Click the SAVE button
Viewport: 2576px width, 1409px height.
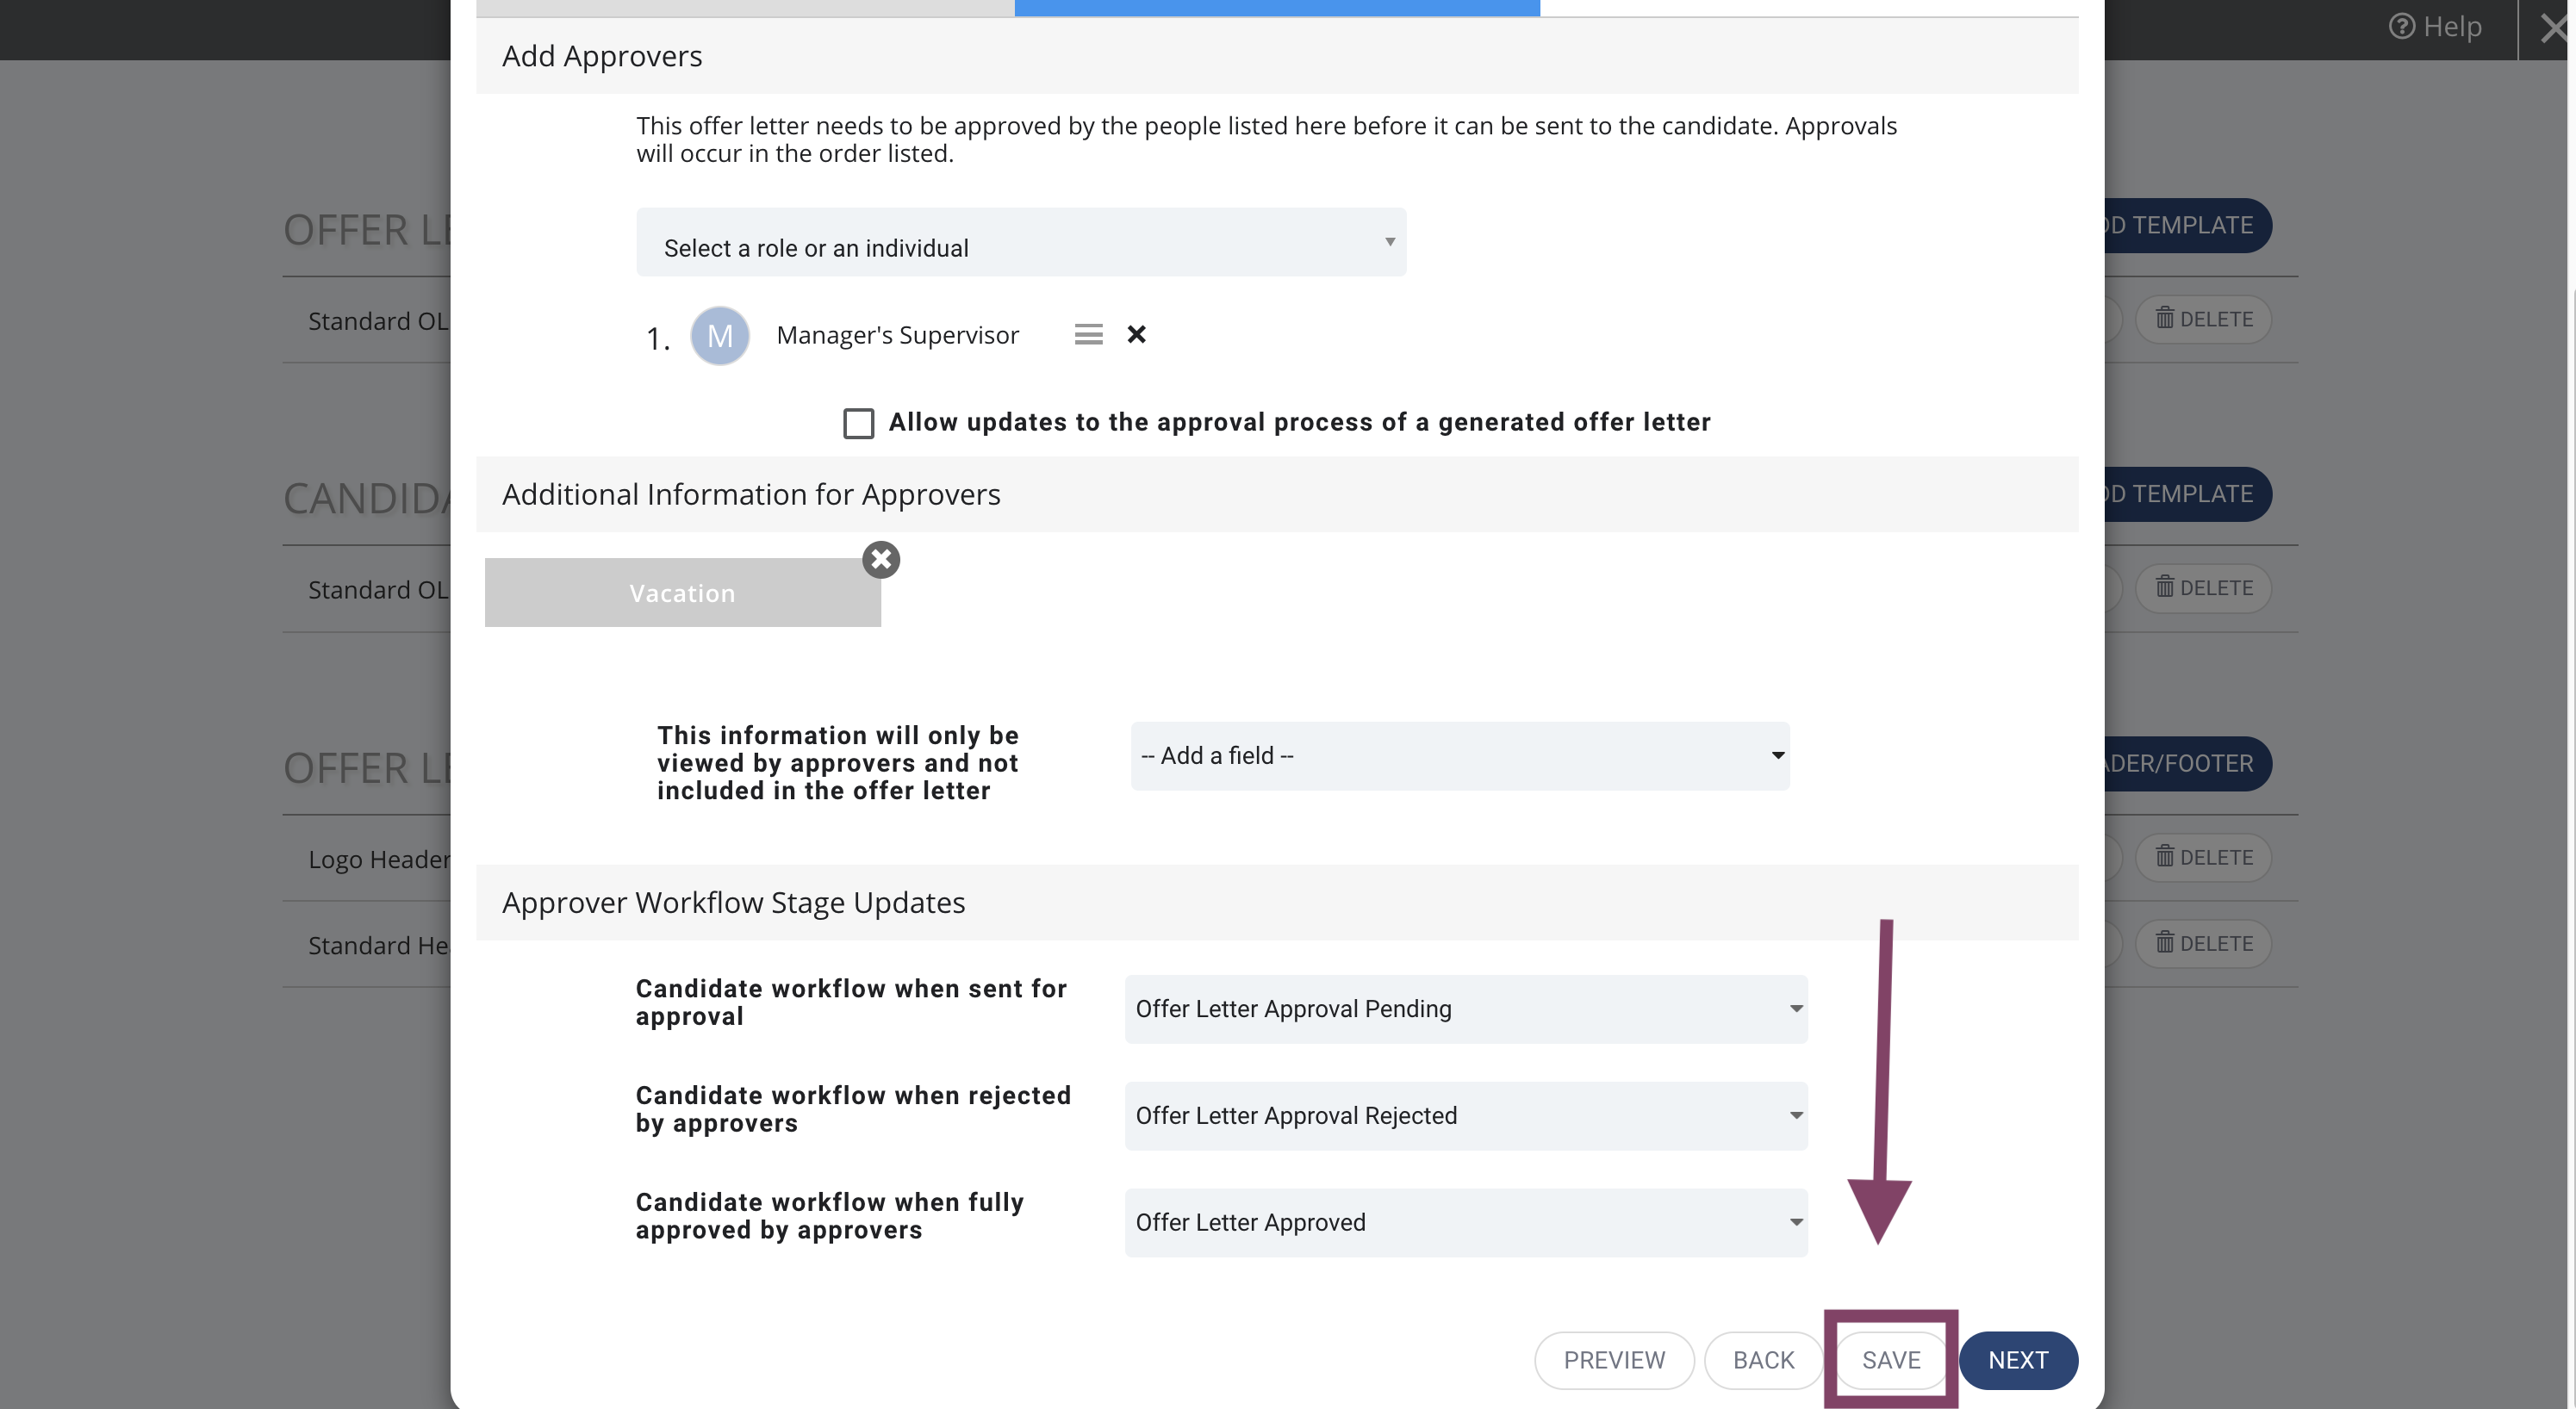point(1891,1360)
